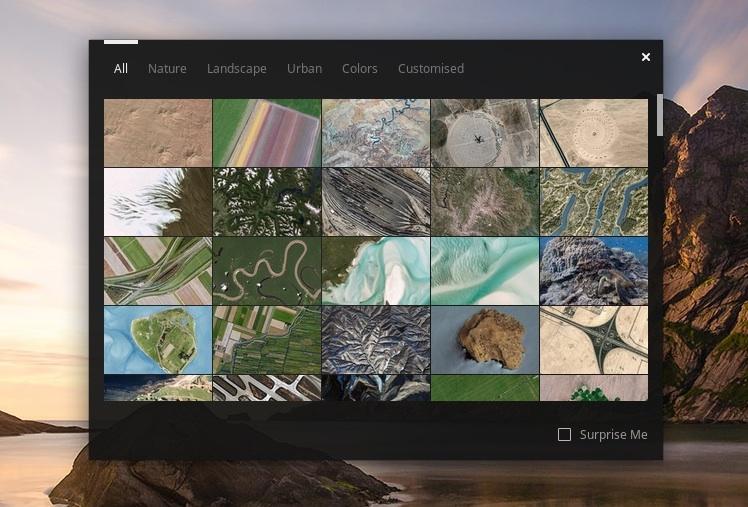Image resolution: width=748 pixels, height=507 pixels.
Task: Select the green striped farm plots wallpaper
Action: (267, 340)
